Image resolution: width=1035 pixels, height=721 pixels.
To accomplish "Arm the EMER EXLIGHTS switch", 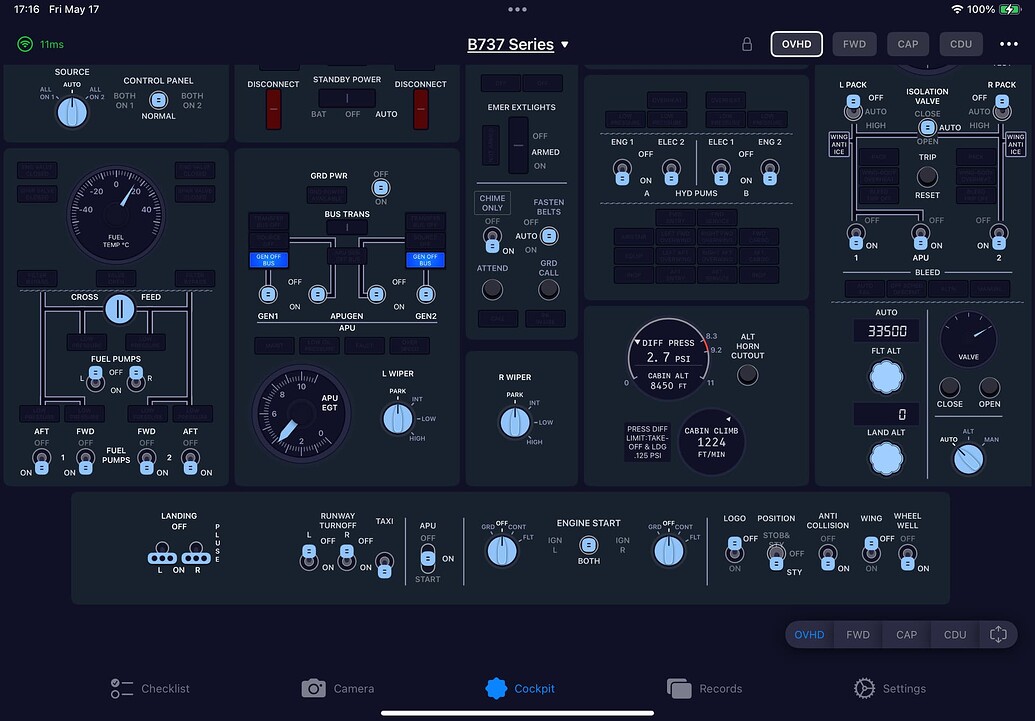I will pyautogui.click(x=516, y=147).
